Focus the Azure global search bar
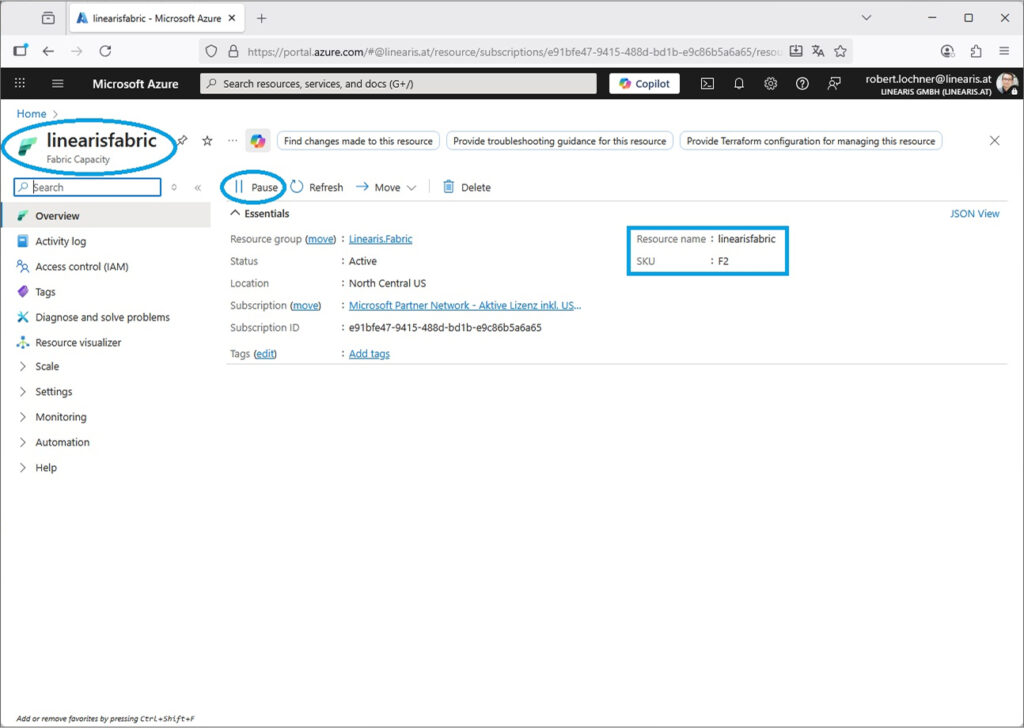The image size is (1024, 728). 398,84
